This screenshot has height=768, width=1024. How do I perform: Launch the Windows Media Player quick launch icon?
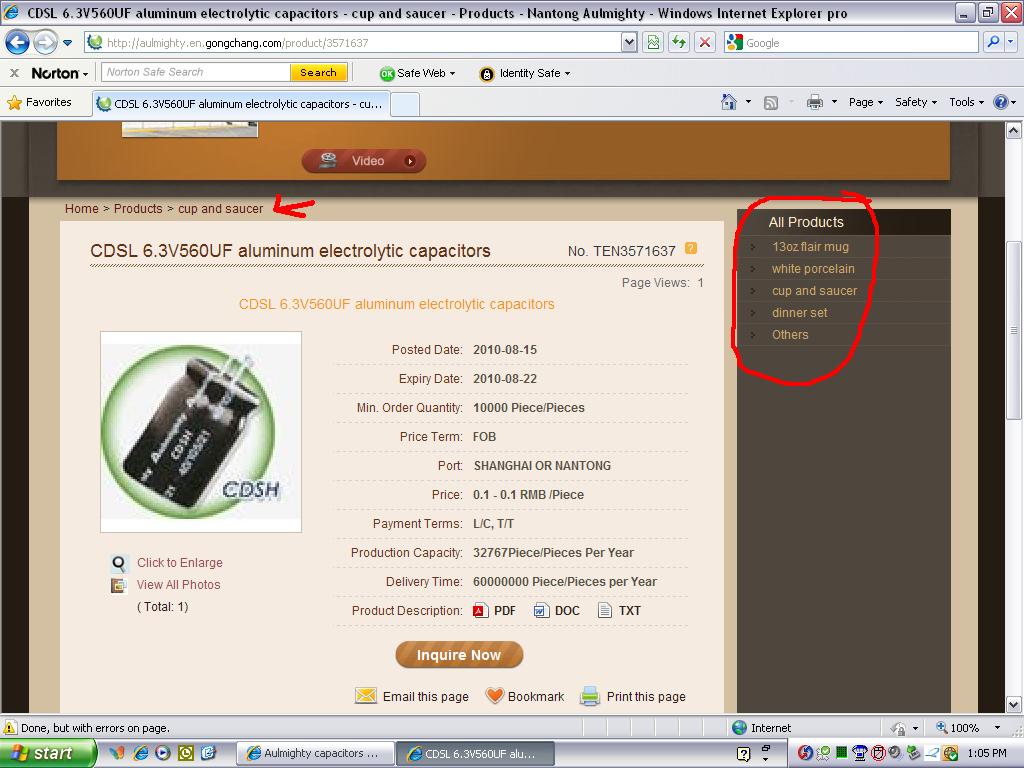(163, 753)
